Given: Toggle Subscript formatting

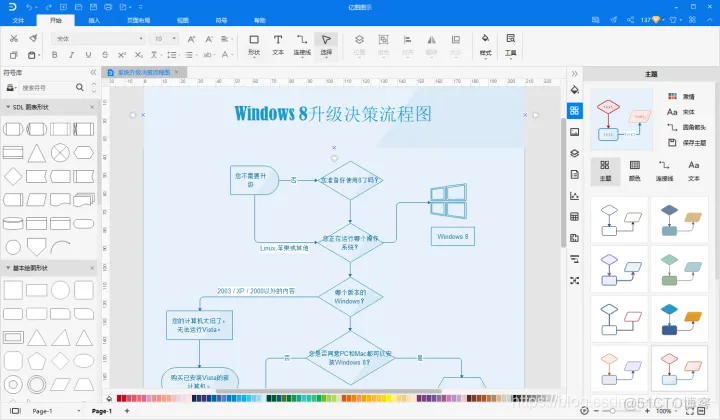Looking at the screenshot, I should click(139, 55).
